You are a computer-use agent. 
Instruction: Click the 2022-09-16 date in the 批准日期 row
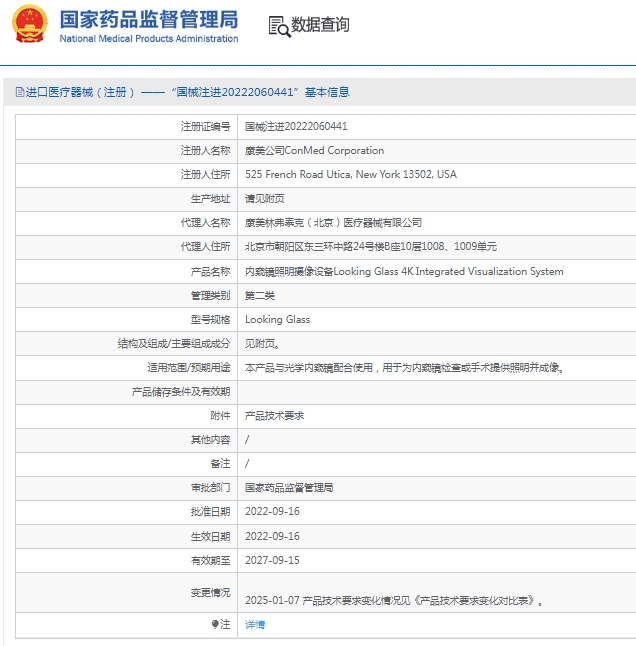pyautogui.click(x=272, y=511)
